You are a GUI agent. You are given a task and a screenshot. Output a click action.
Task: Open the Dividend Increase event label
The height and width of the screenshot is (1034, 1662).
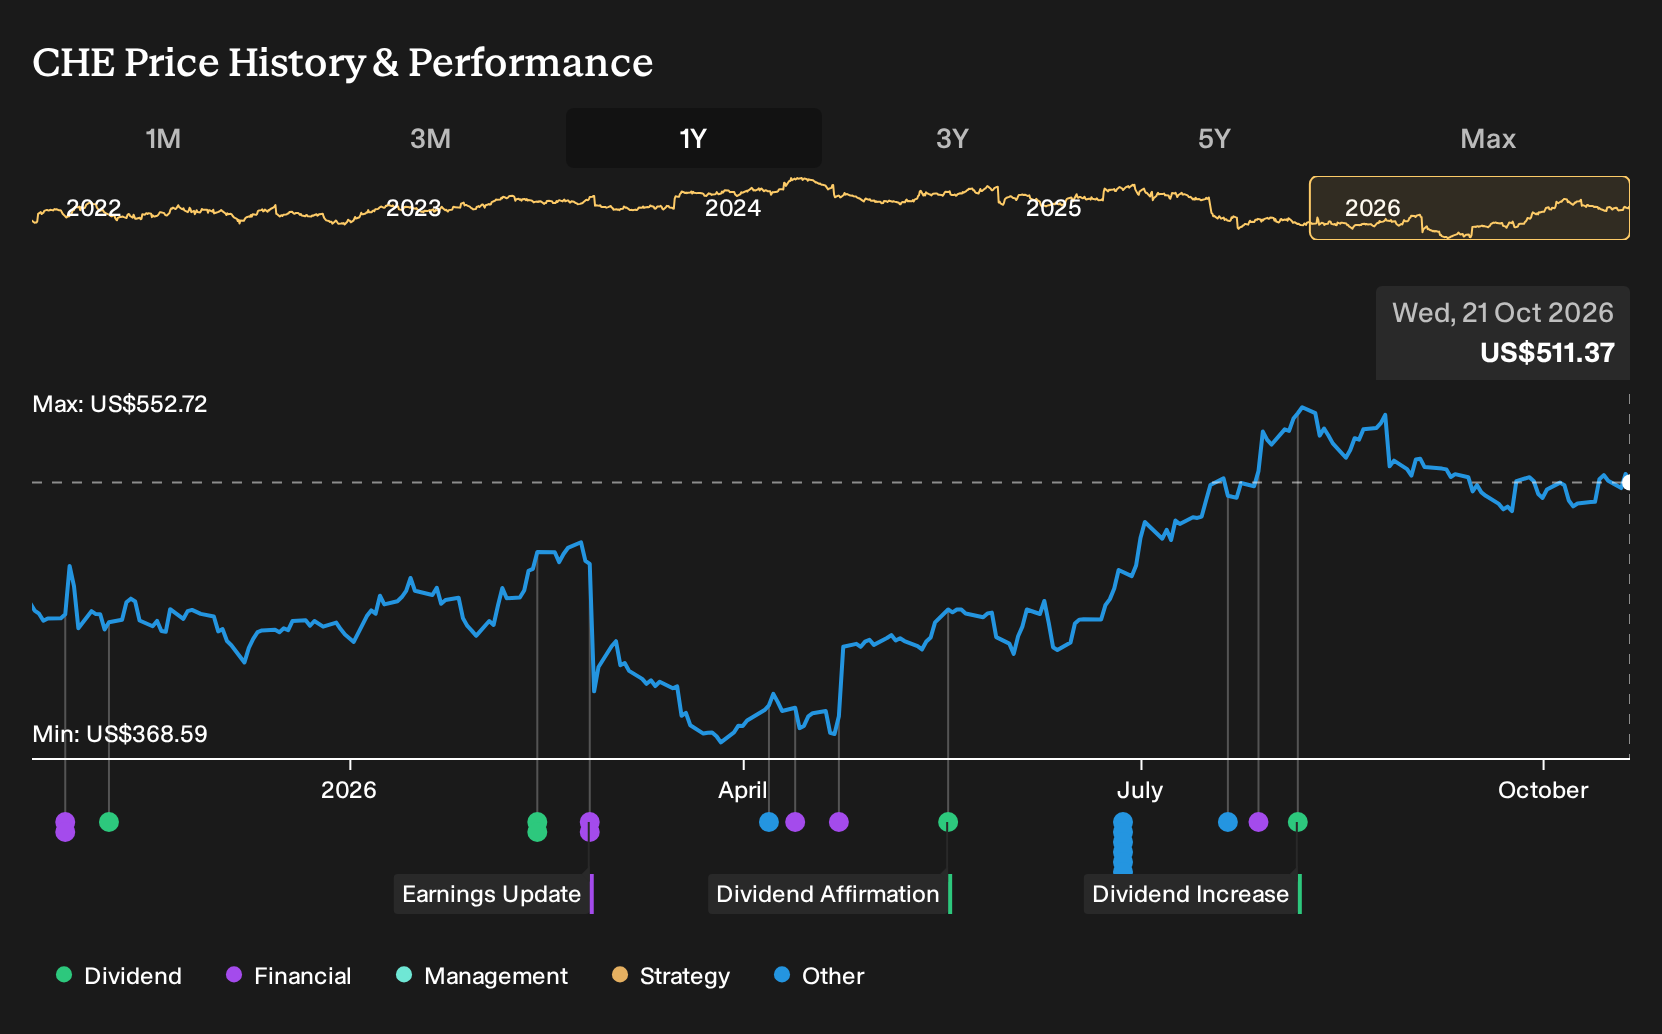[x=1192, y=894]
